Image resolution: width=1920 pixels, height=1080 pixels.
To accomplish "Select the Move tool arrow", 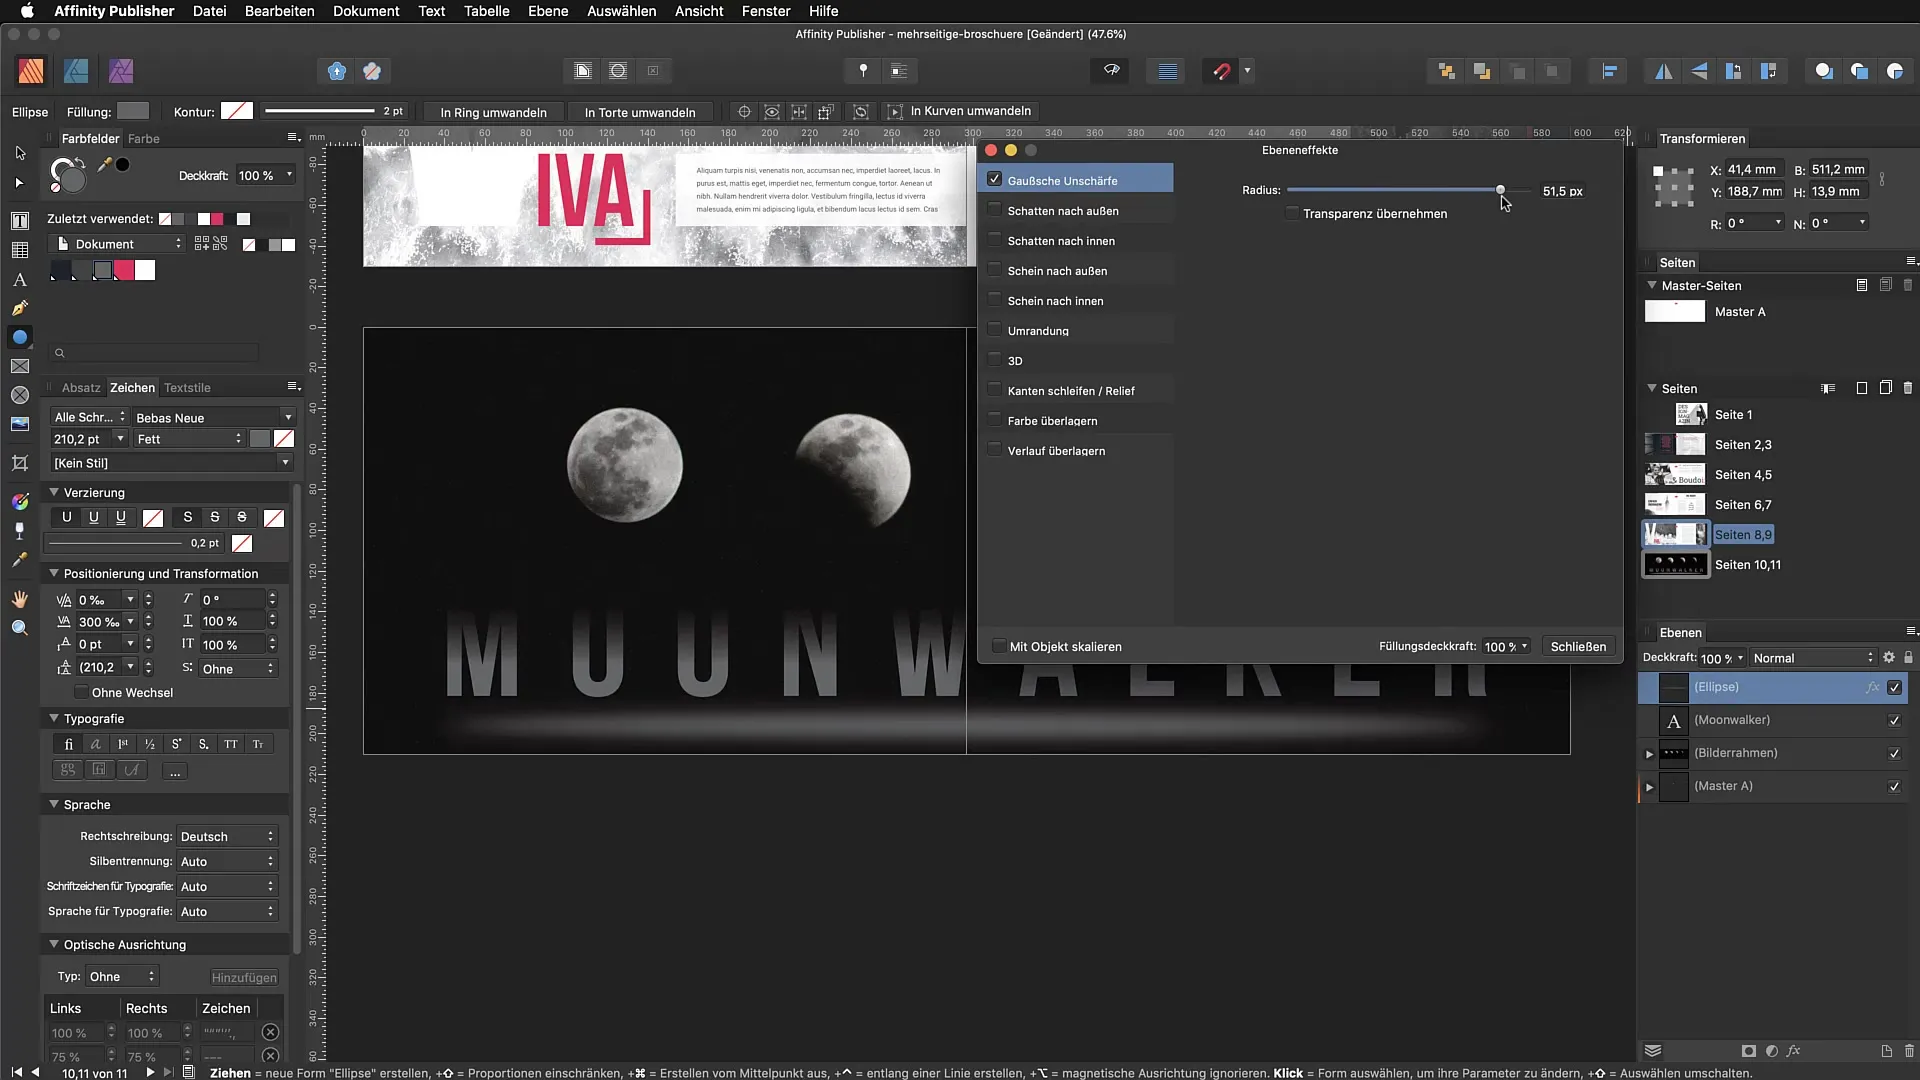I will tap(20, 153).
